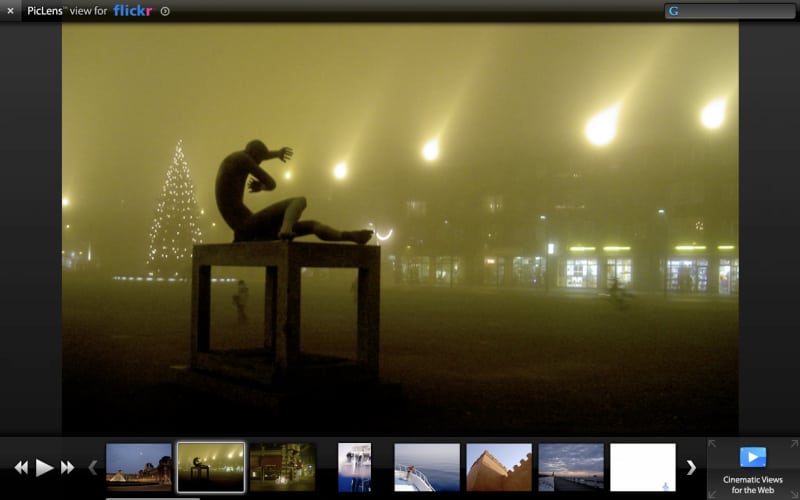The image size is (800, 500).
Task: Show next thumbnails with right chevron
Action: click(x=691, y=467)
